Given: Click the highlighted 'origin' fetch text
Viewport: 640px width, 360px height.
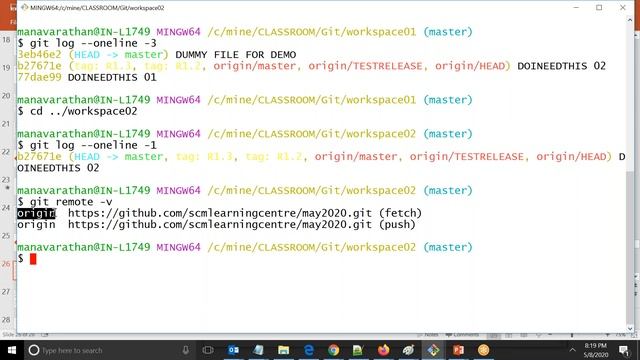Looking at the screenshot, I should coord(36,213).
